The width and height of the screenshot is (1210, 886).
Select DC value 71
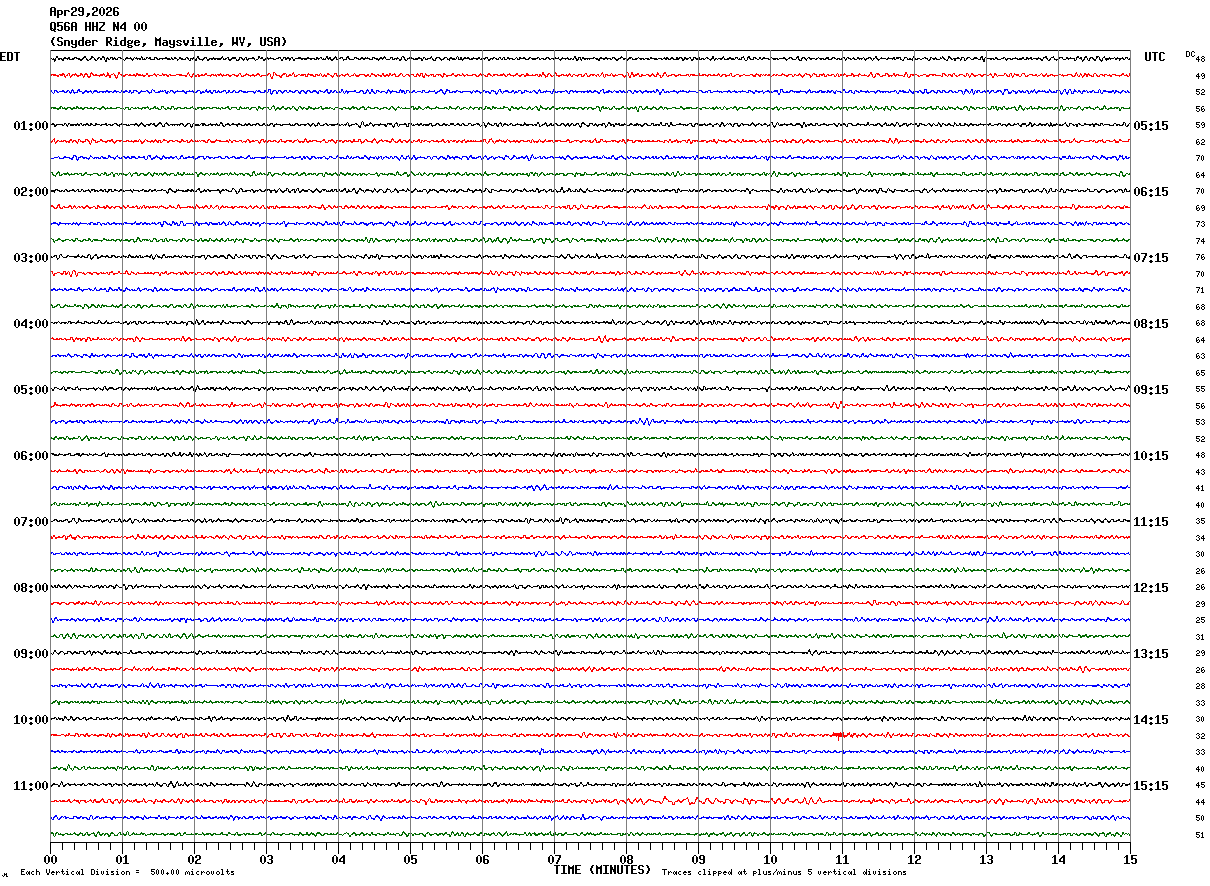(1200, 290)
